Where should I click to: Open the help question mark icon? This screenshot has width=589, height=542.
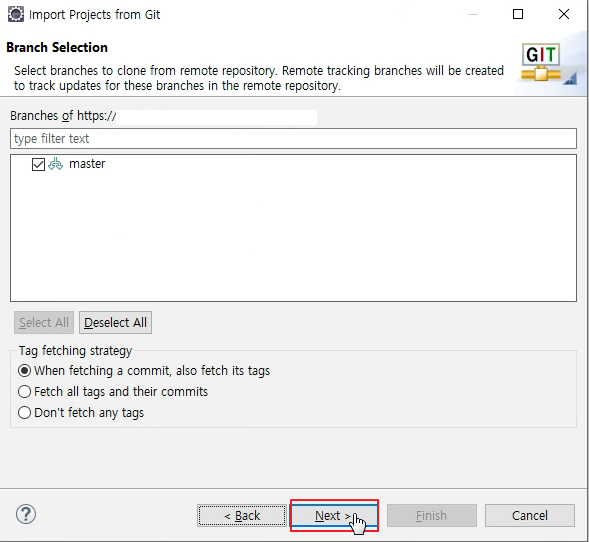26,514
